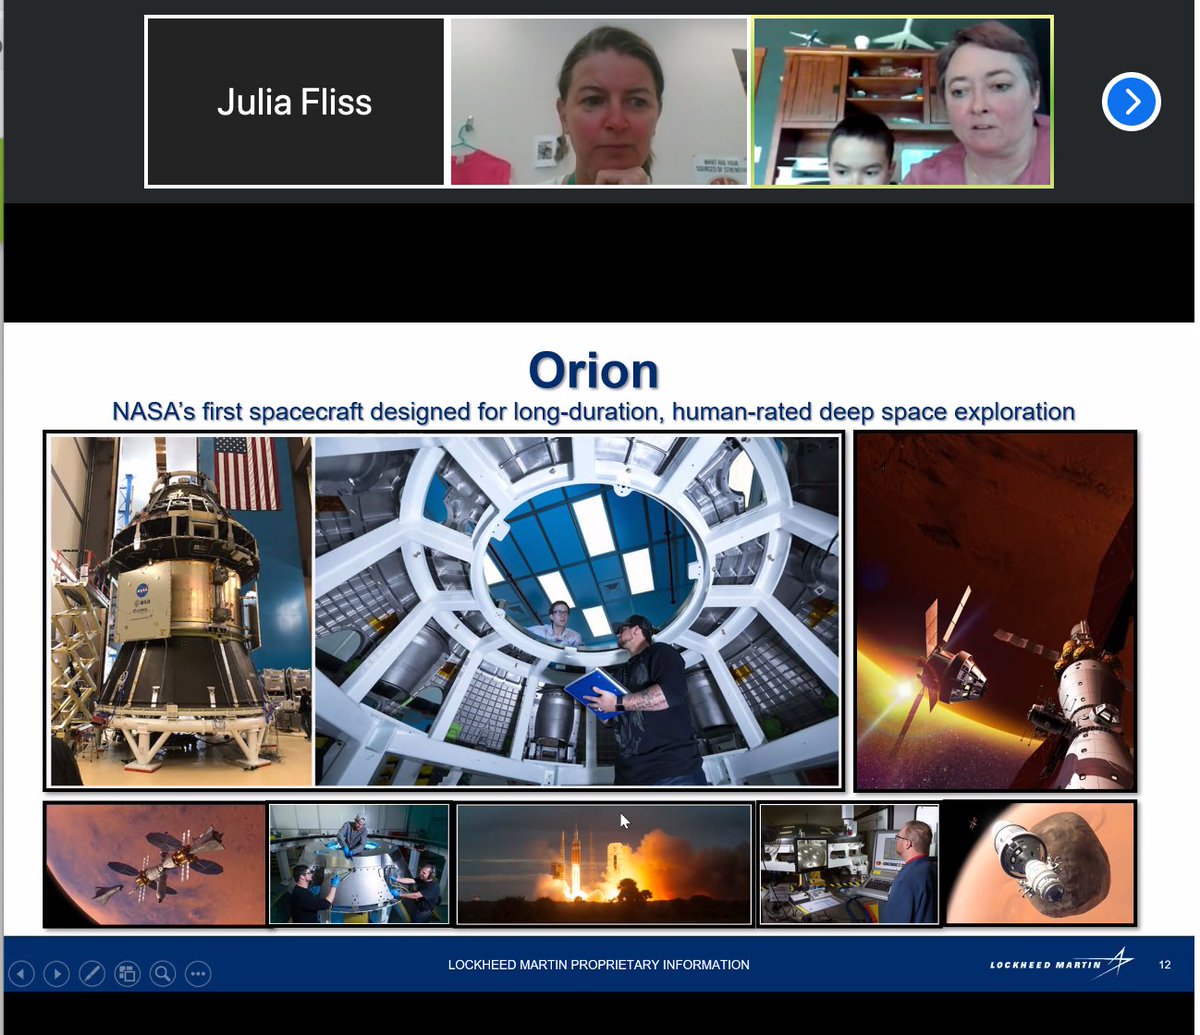Click the asteroid capture illustration
Image resolution: width=1200 pixels, height=1035 pixels.
pos(1040,862)
